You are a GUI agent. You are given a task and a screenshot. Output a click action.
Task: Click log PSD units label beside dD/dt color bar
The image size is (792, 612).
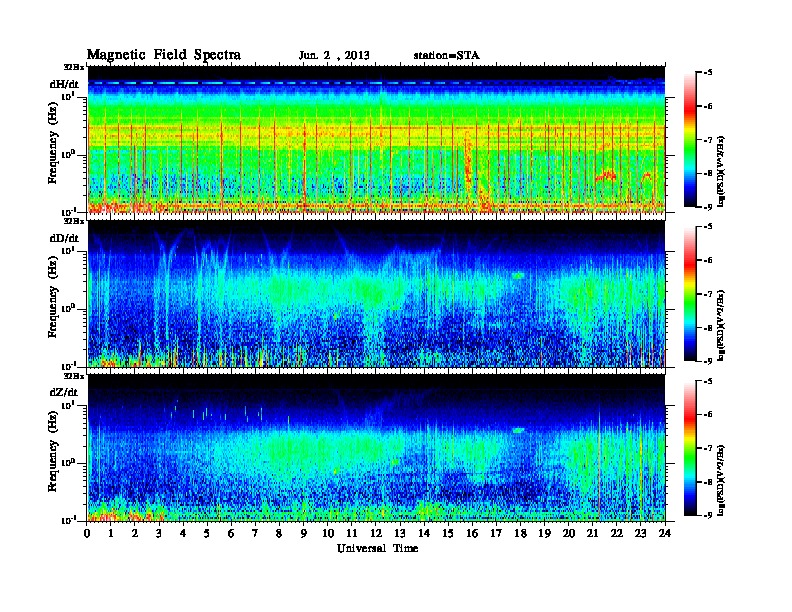point(722,325)
